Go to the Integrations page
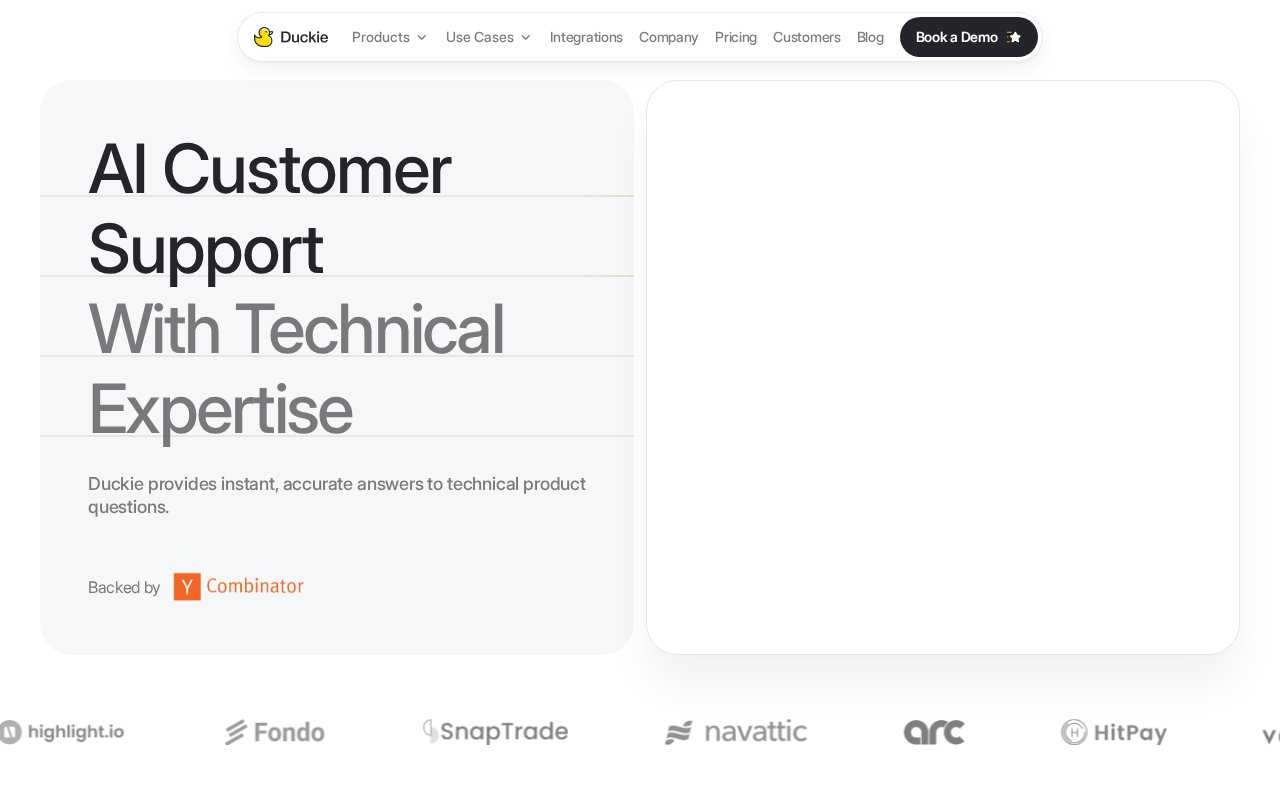Image resolution: width=1280 pixels, height=800 pixels. pos(586,37)
